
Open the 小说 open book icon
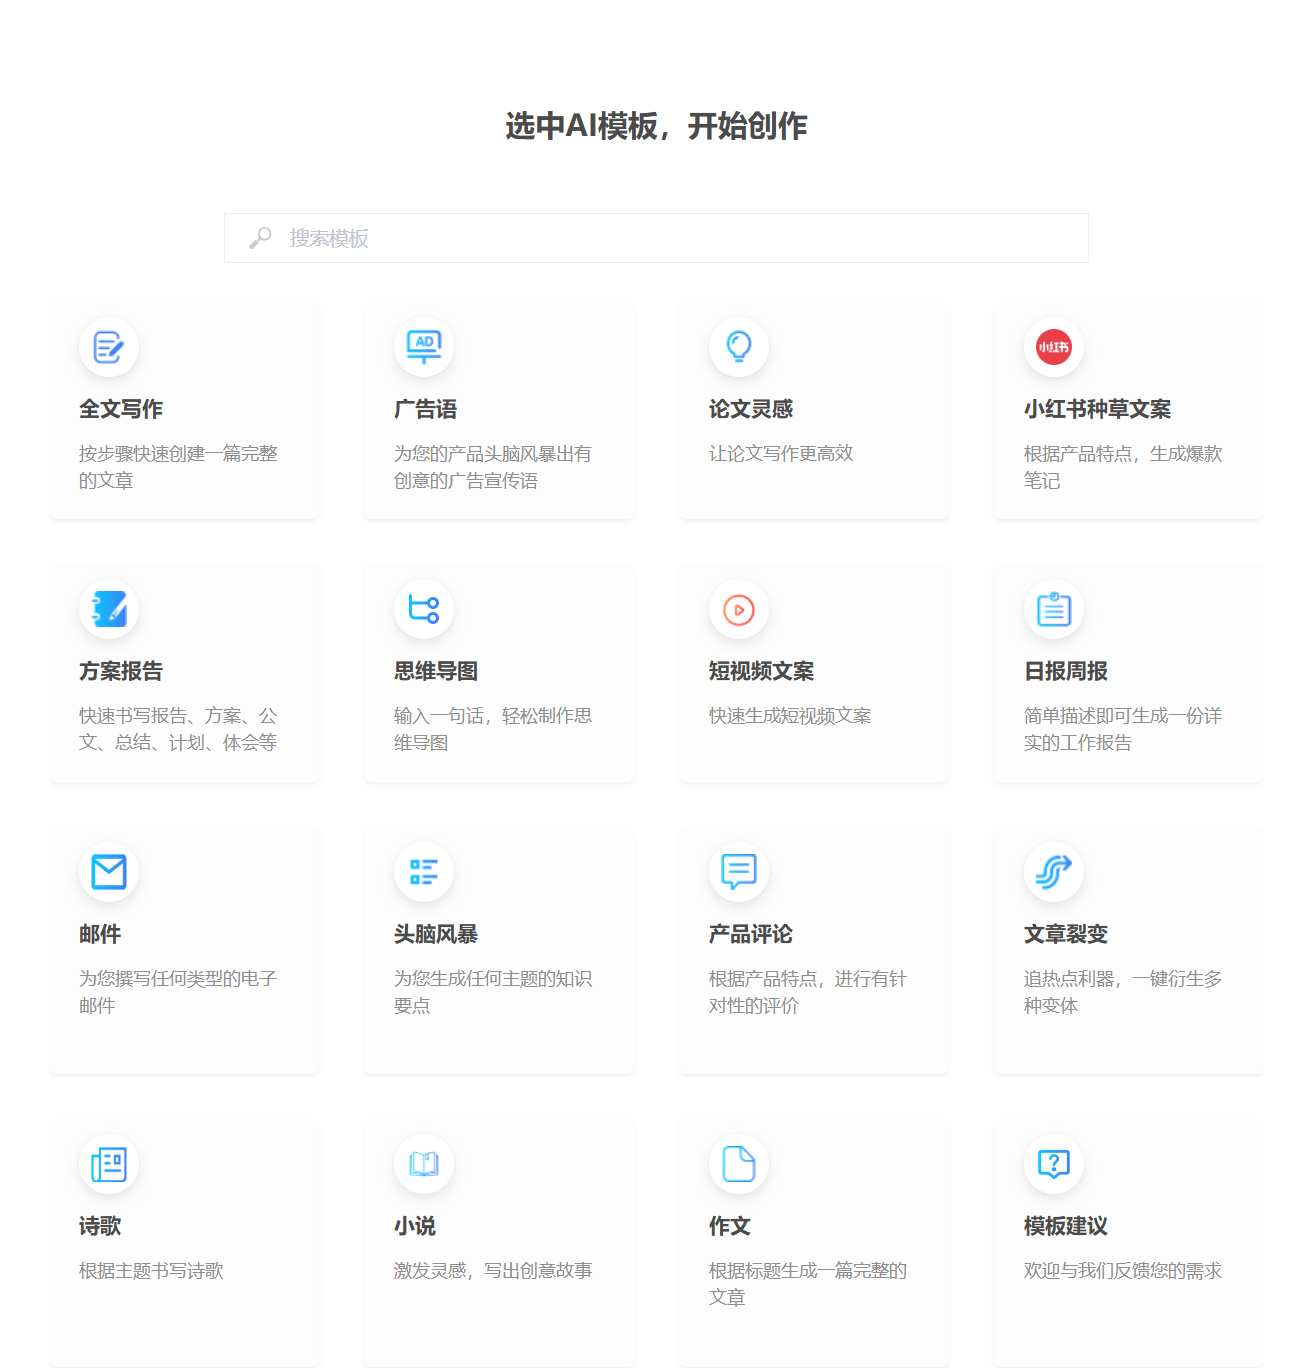(x=424, y=1164)
